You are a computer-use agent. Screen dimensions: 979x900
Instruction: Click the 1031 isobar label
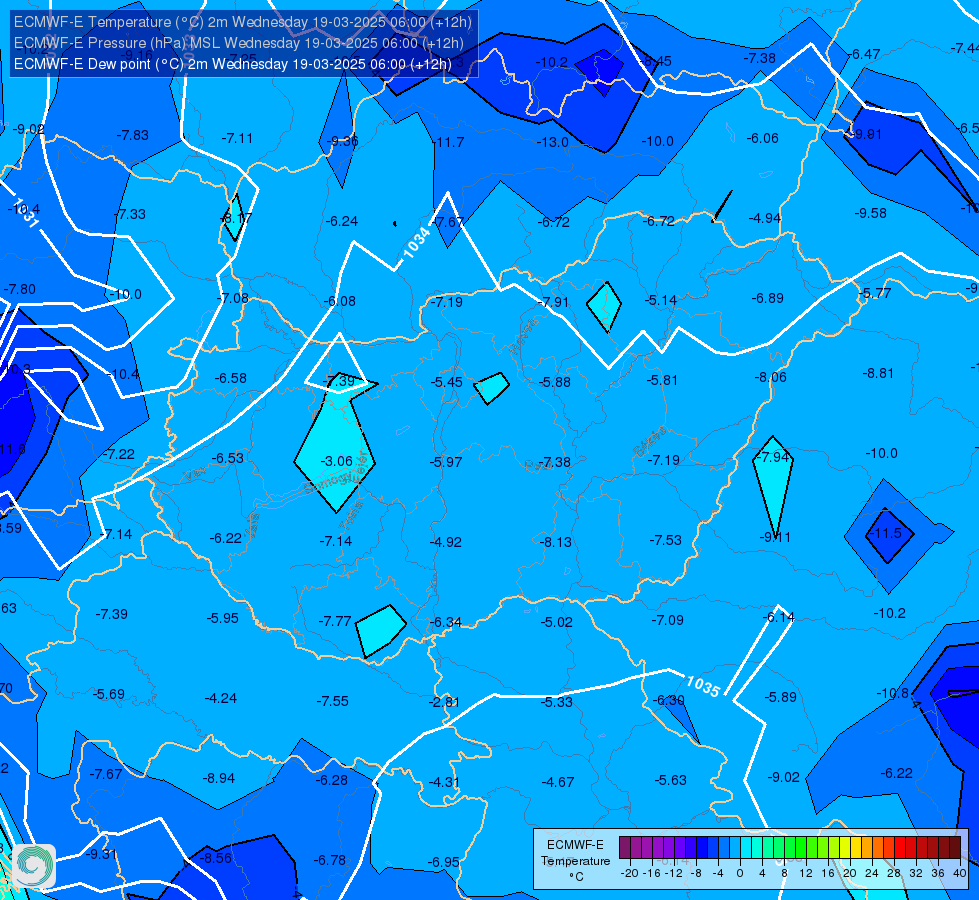(x=26, y=212)
